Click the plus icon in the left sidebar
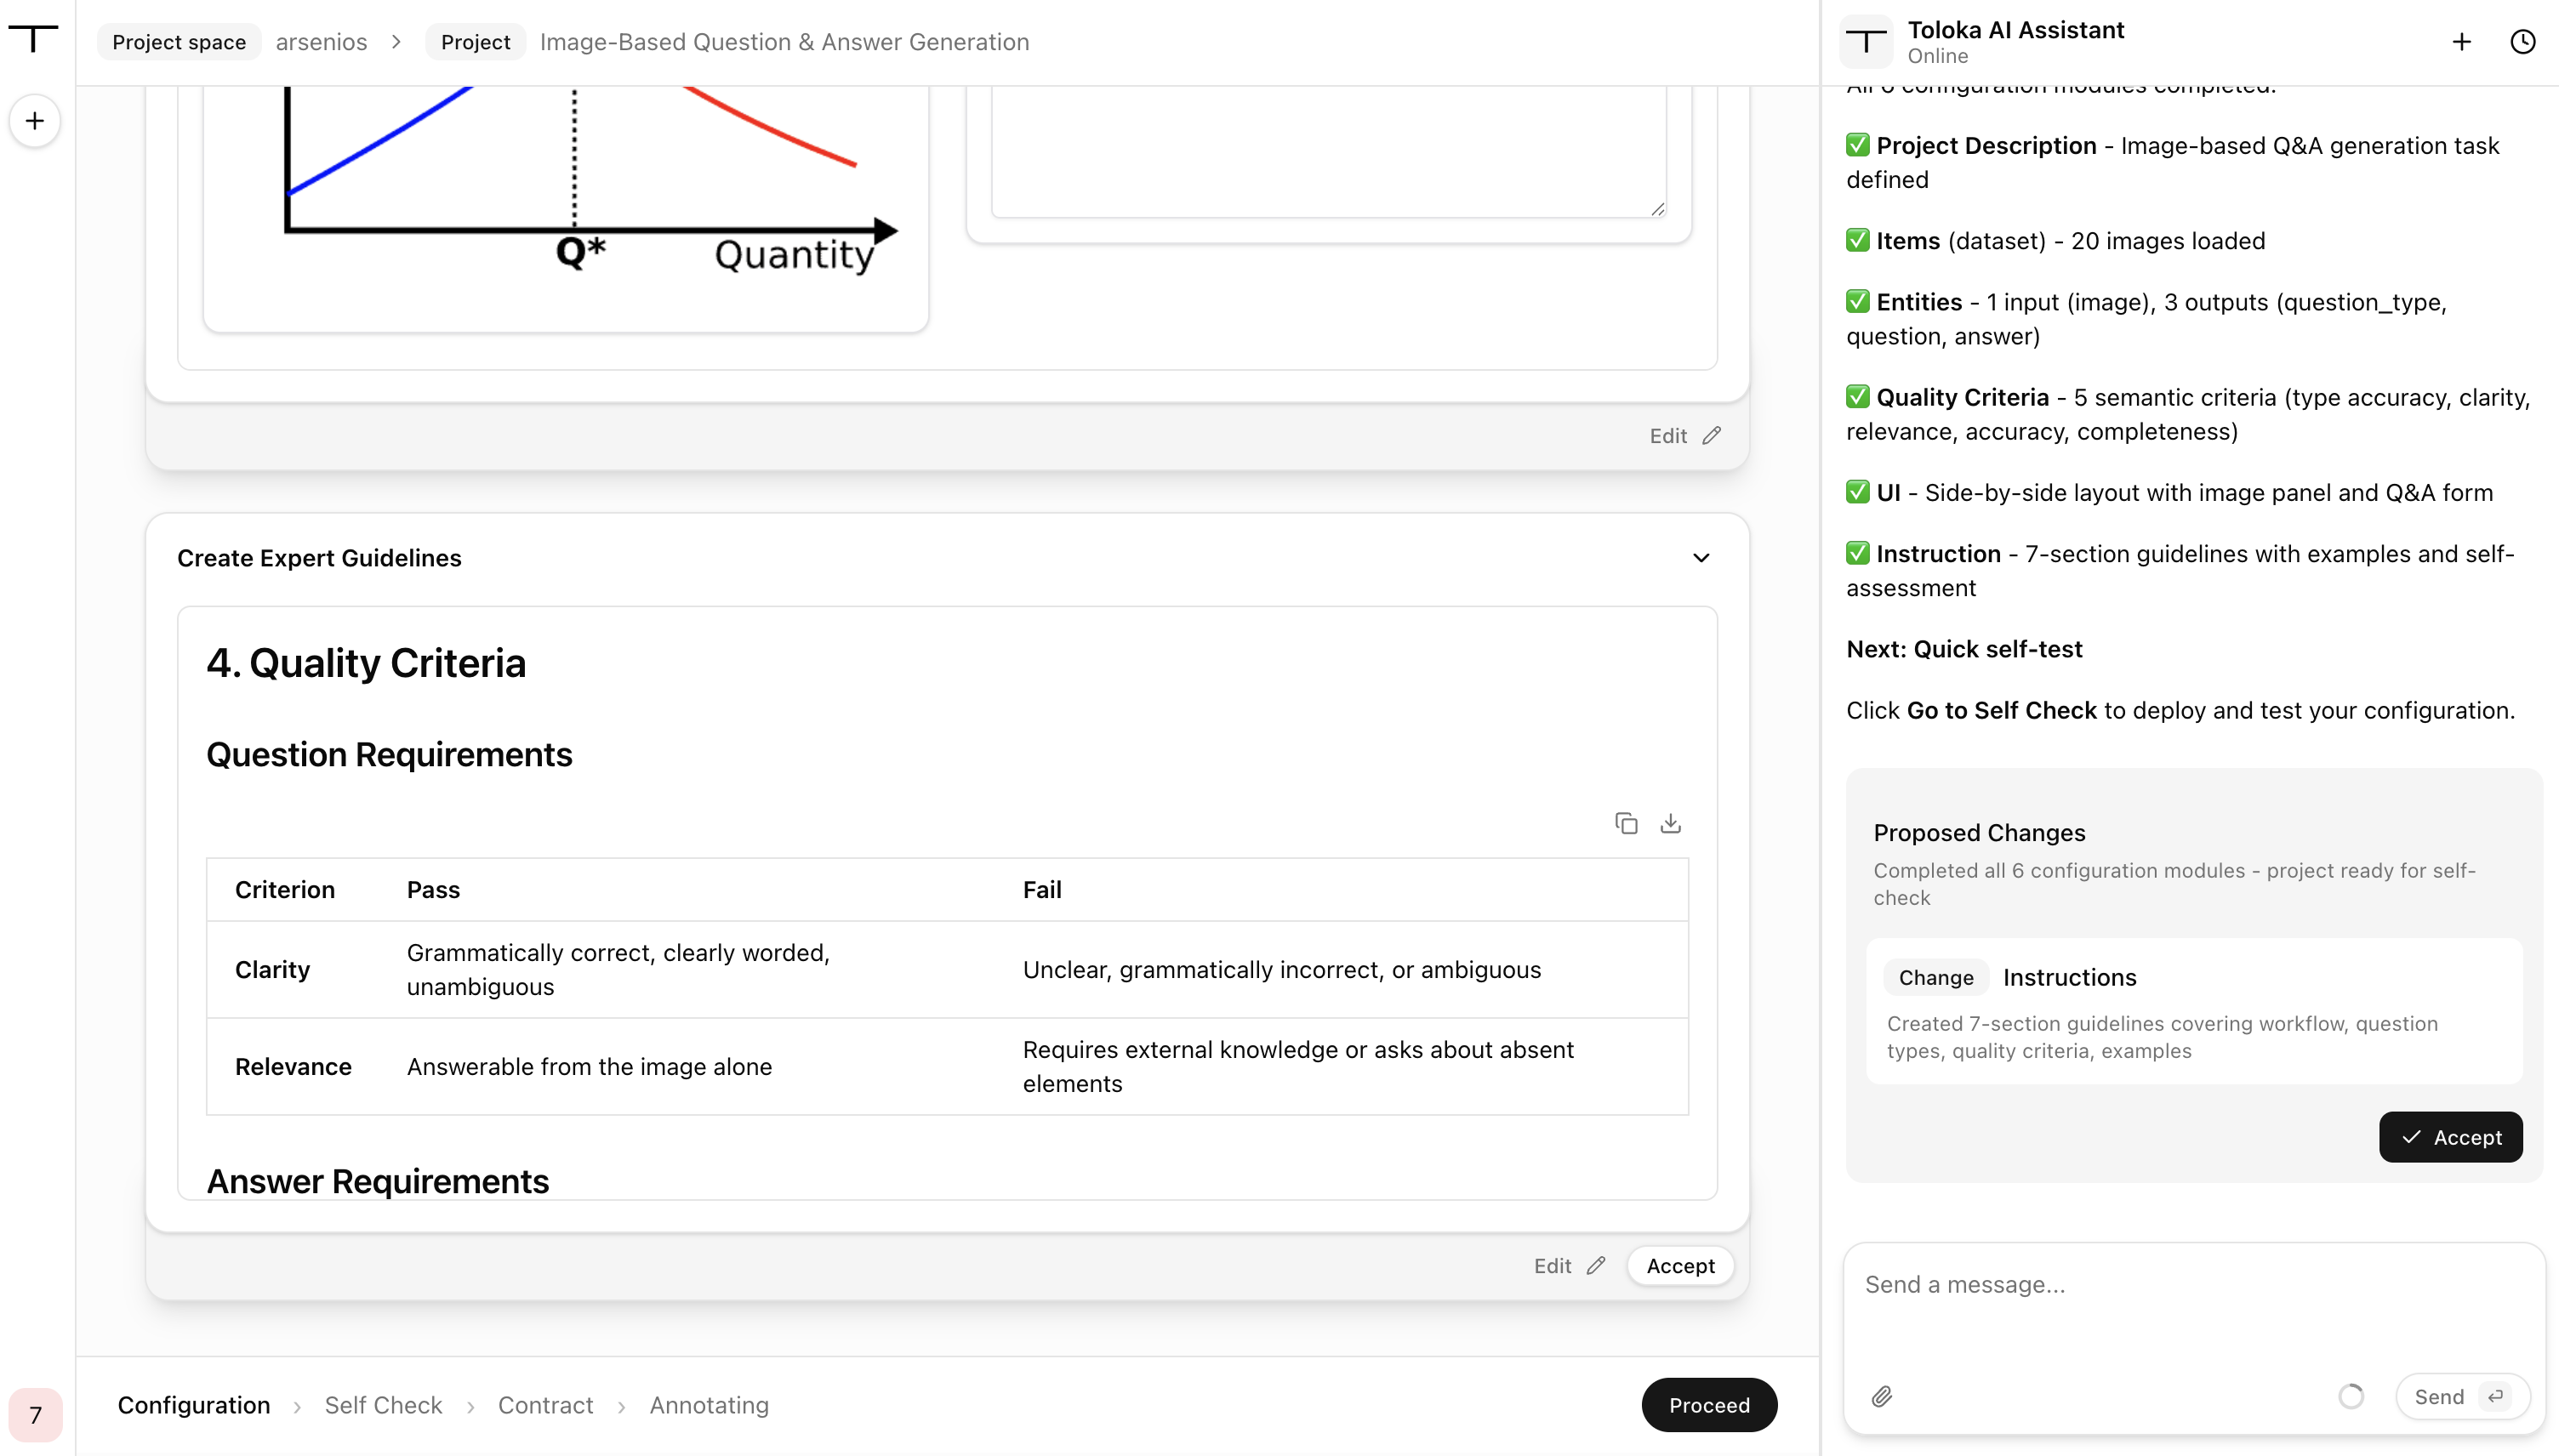The width and height of the screenshot is (2559, 1456). [35, 121]
